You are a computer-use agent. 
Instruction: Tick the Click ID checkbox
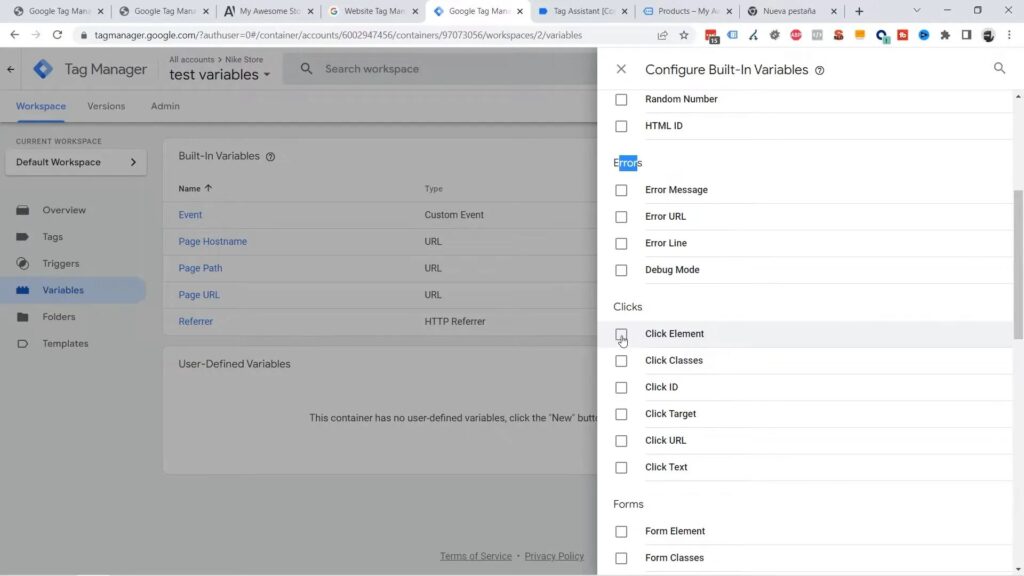click(x=621, y=387)
